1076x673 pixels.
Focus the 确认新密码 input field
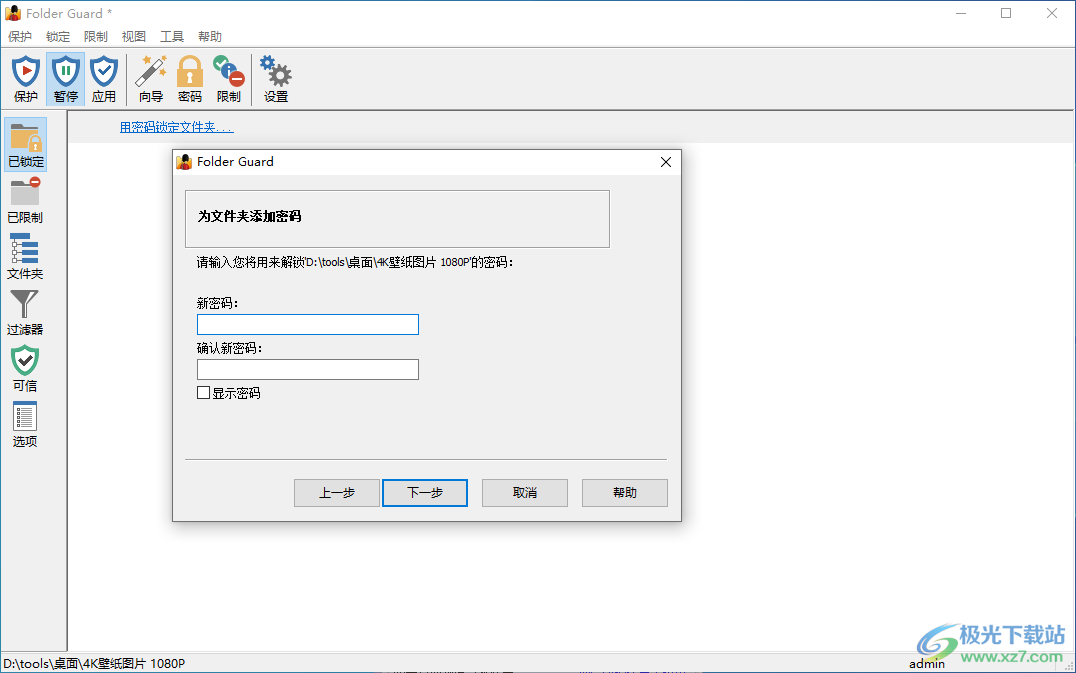pos(307,370)
